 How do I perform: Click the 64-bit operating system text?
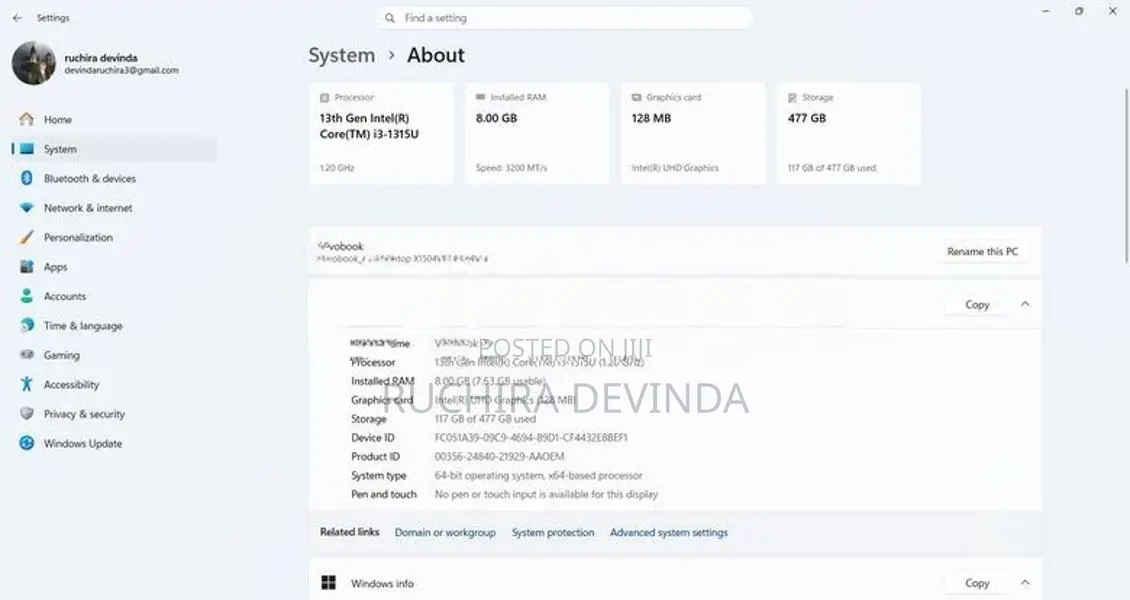(x=538, y=475)
